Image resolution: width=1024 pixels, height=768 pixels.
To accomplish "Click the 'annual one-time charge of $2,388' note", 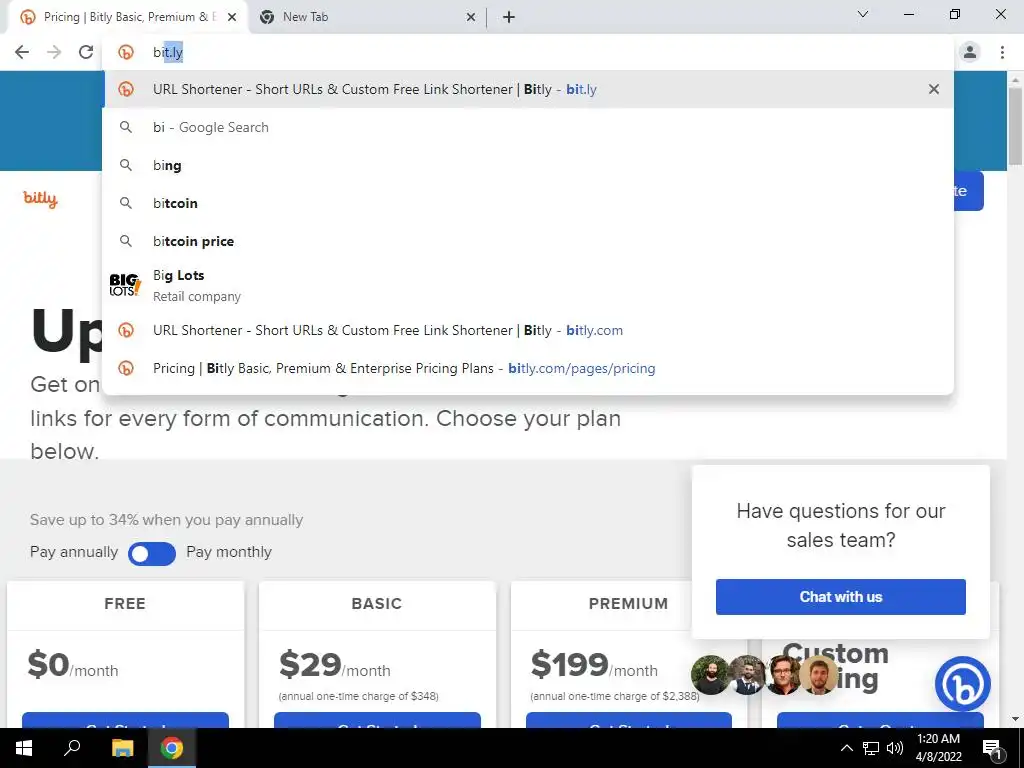I will click(615, 696).
